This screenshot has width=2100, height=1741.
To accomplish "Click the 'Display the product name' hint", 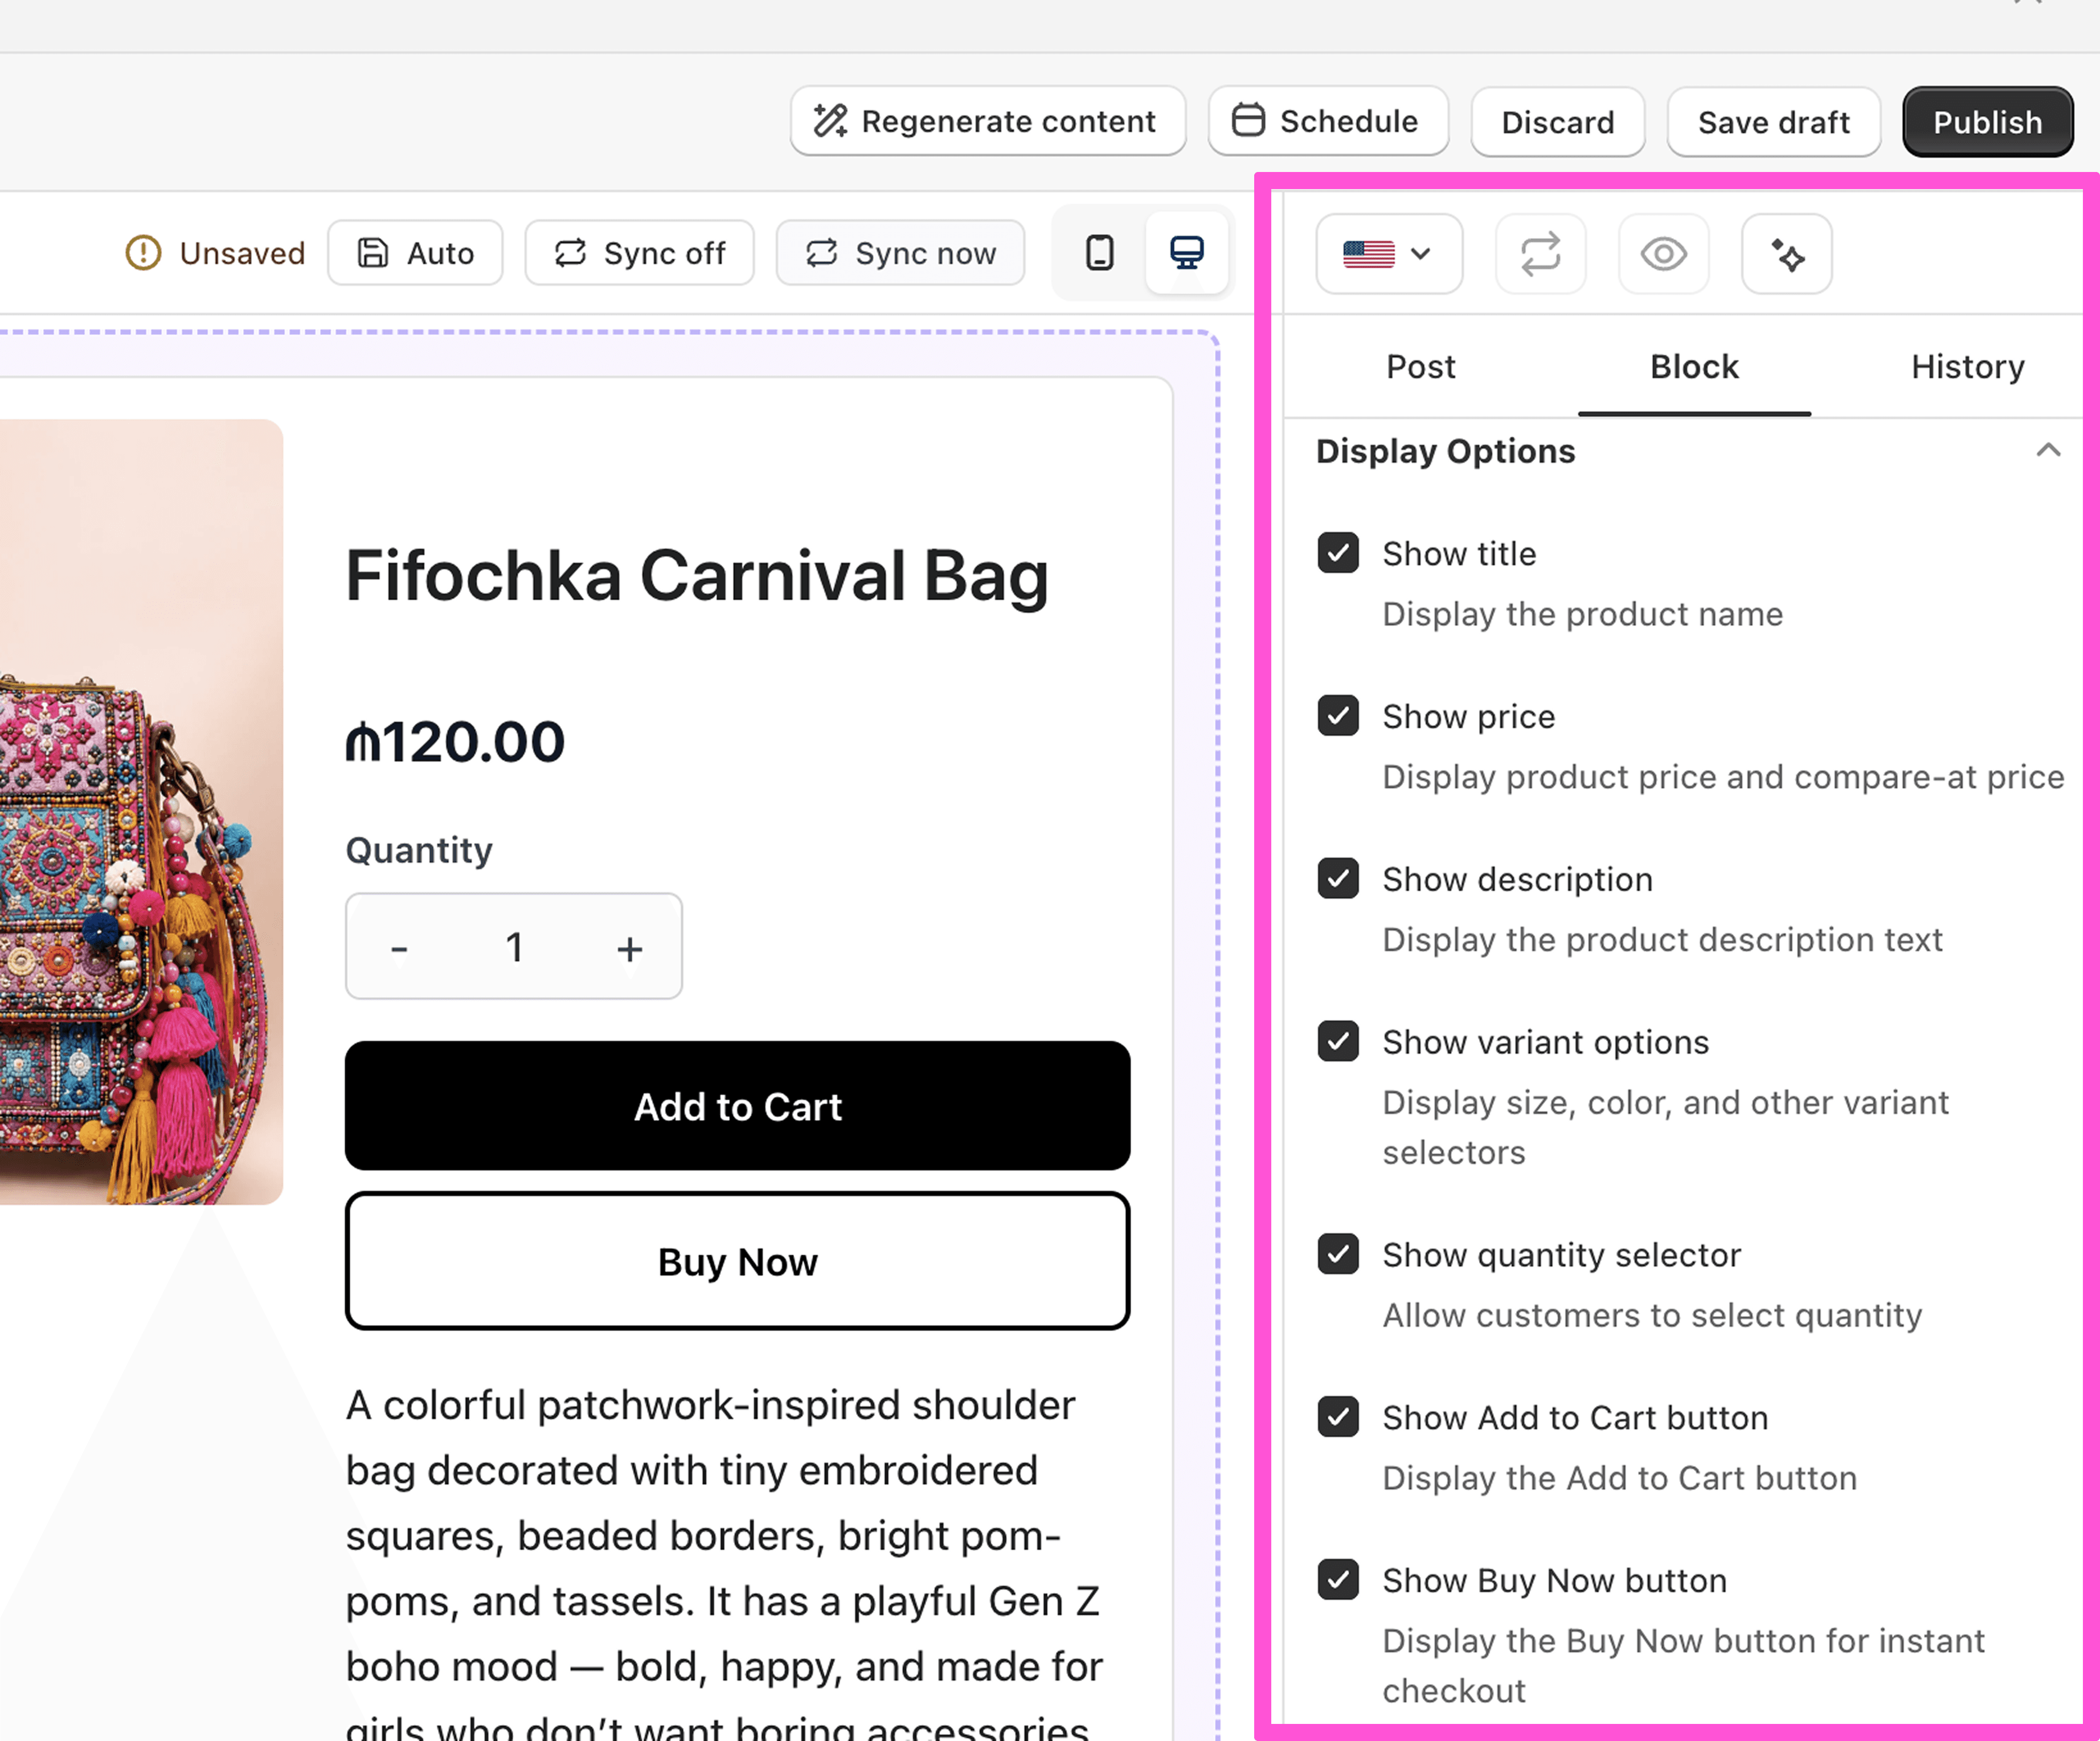I will click(1583, 614).
